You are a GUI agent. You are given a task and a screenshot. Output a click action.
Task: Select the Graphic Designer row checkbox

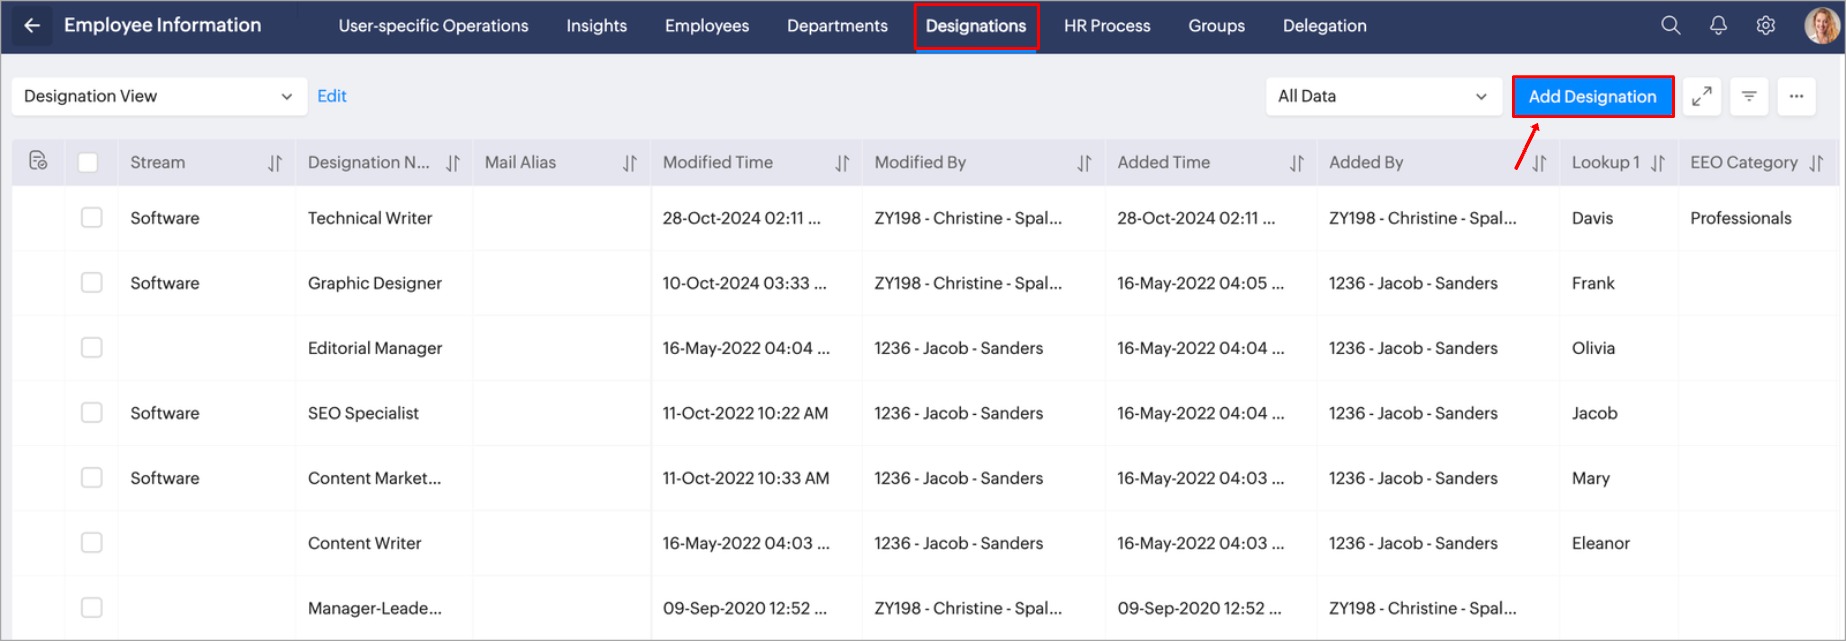coord(91,282)
